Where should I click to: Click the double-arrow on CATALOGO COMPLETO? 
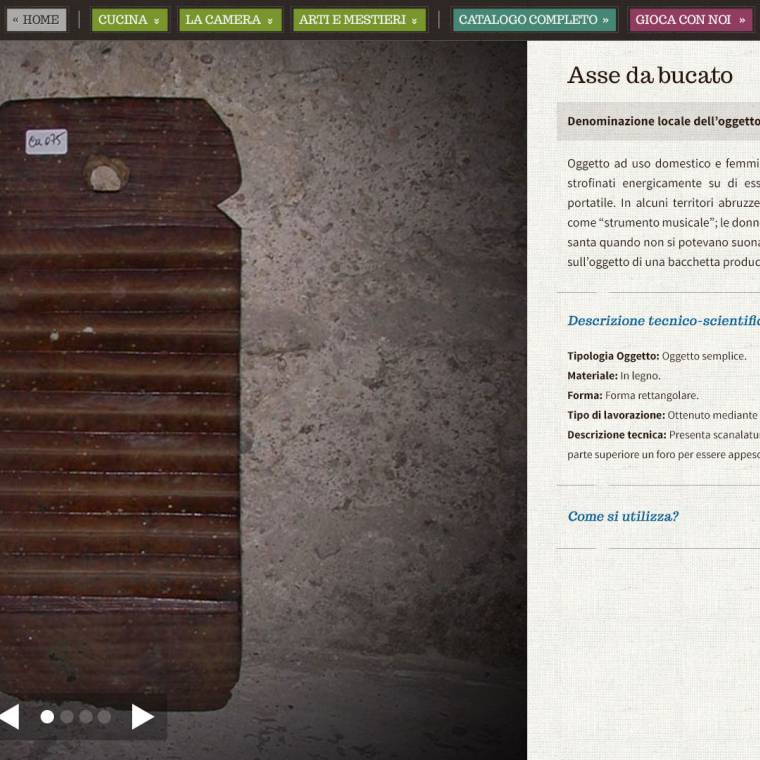pyautogui.click(x=605, y=20)
